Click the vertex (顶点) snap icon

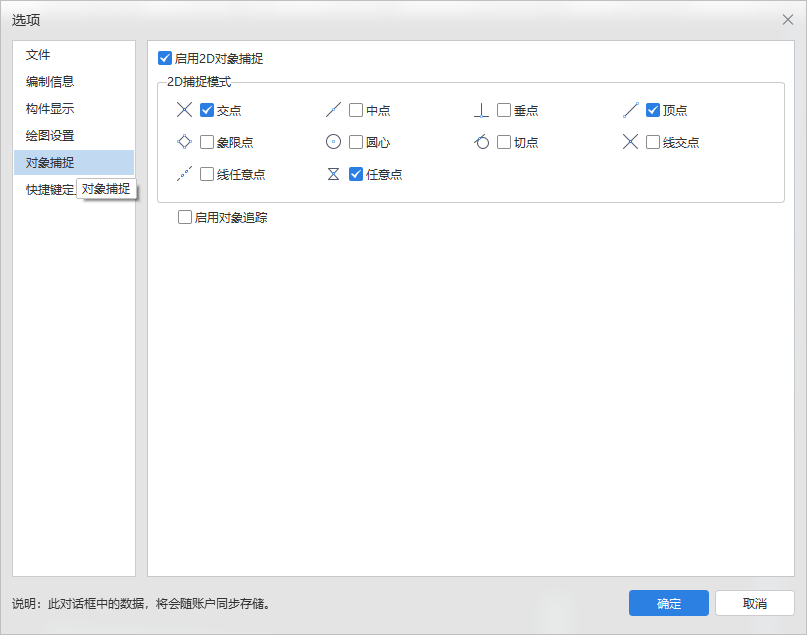pos(630,110)
